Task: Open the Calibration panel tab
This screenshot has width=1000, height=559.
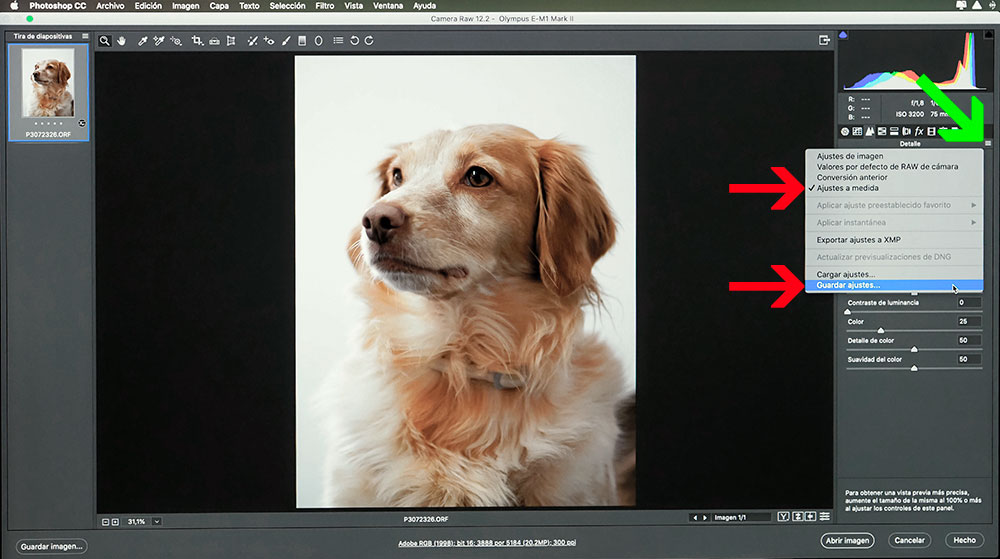Action: coord(931,131)
